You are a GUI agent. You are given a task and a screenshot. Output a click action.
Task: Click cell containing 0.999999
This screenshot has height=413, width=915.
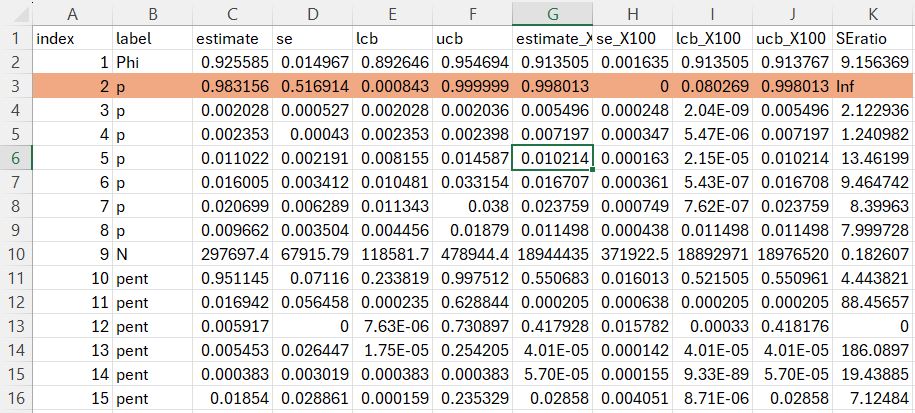[x=473, y=87]
